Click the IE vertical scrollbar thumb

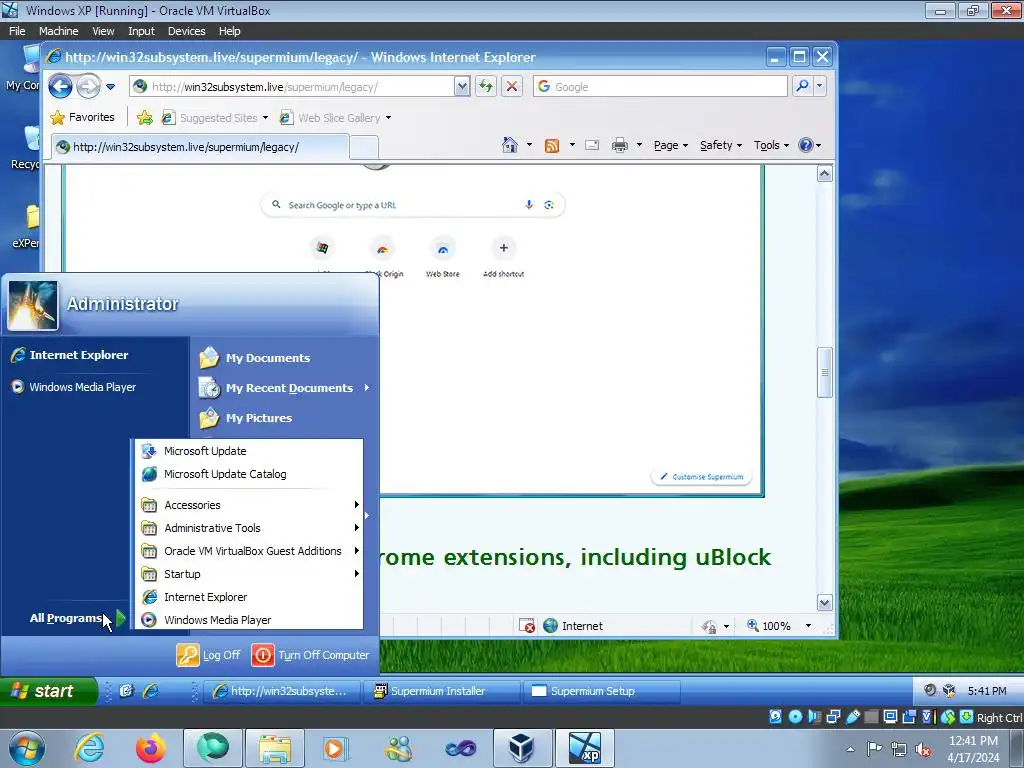tap(824, 372)
